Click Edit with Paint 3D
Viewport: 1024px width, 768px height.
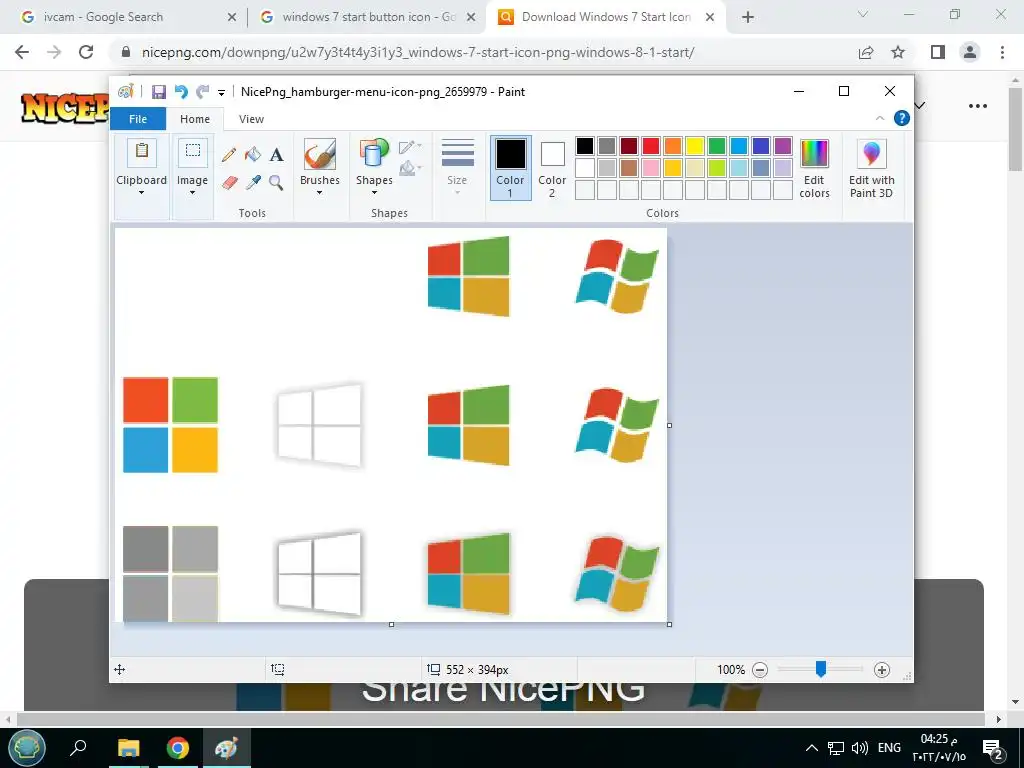click(x=871, y=168)
